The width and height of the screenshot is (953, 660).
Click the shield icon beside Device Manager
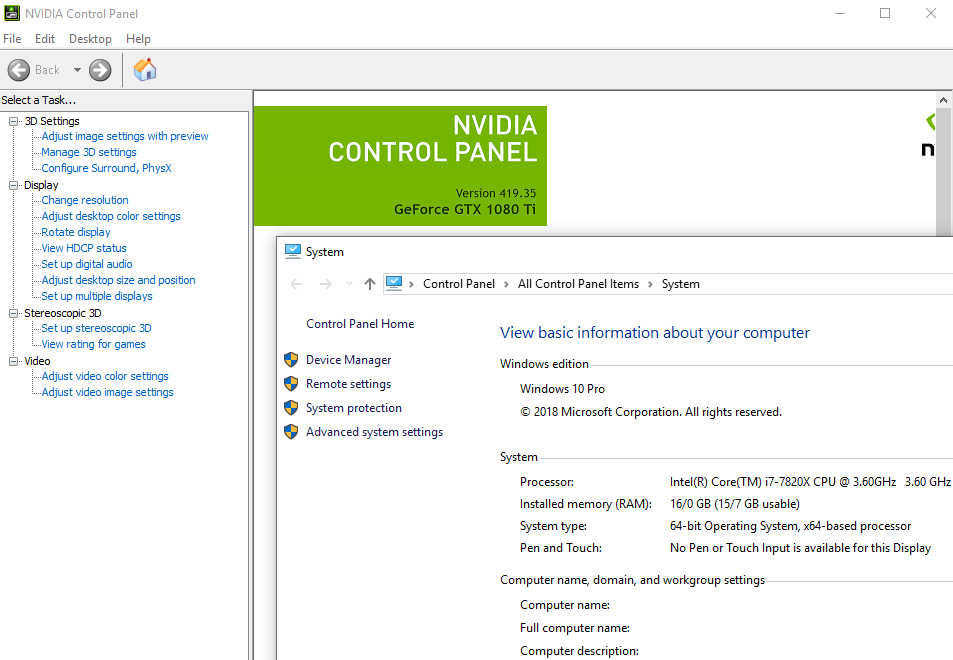coord(291,360)
